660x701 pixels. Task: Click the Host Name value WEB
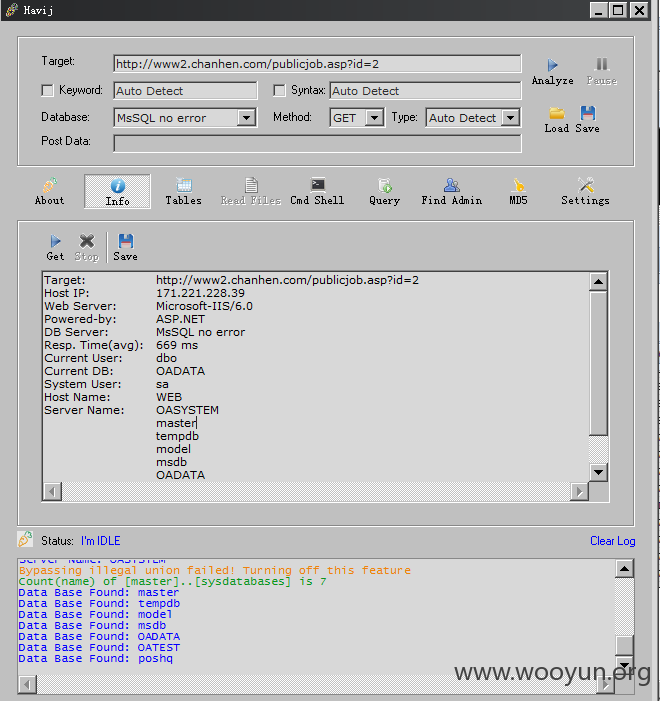(169, 397)
